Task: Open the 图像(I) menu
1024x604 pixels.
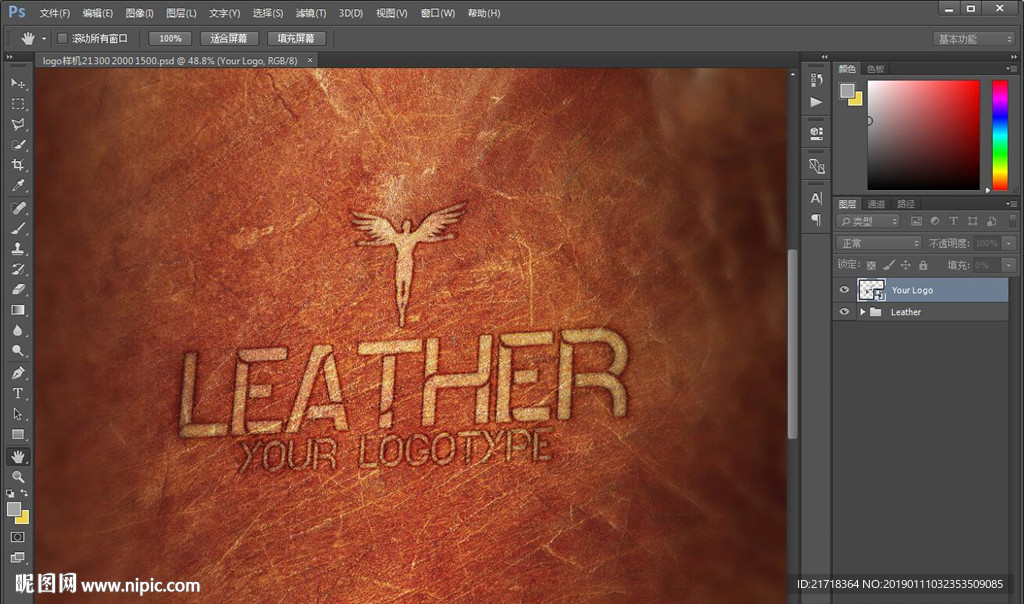Action: [140, 13]
